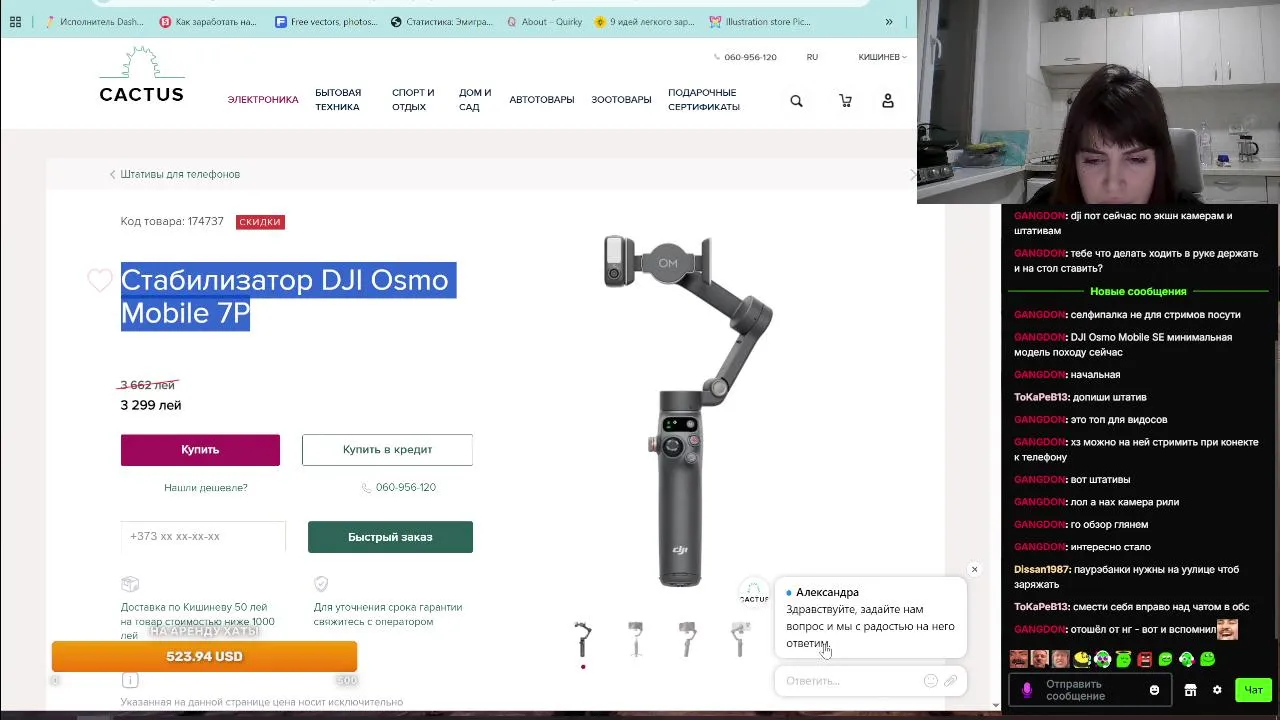Go back to Штативы для телефонов
1280x720 pixels.
click(x=175, y=174)
